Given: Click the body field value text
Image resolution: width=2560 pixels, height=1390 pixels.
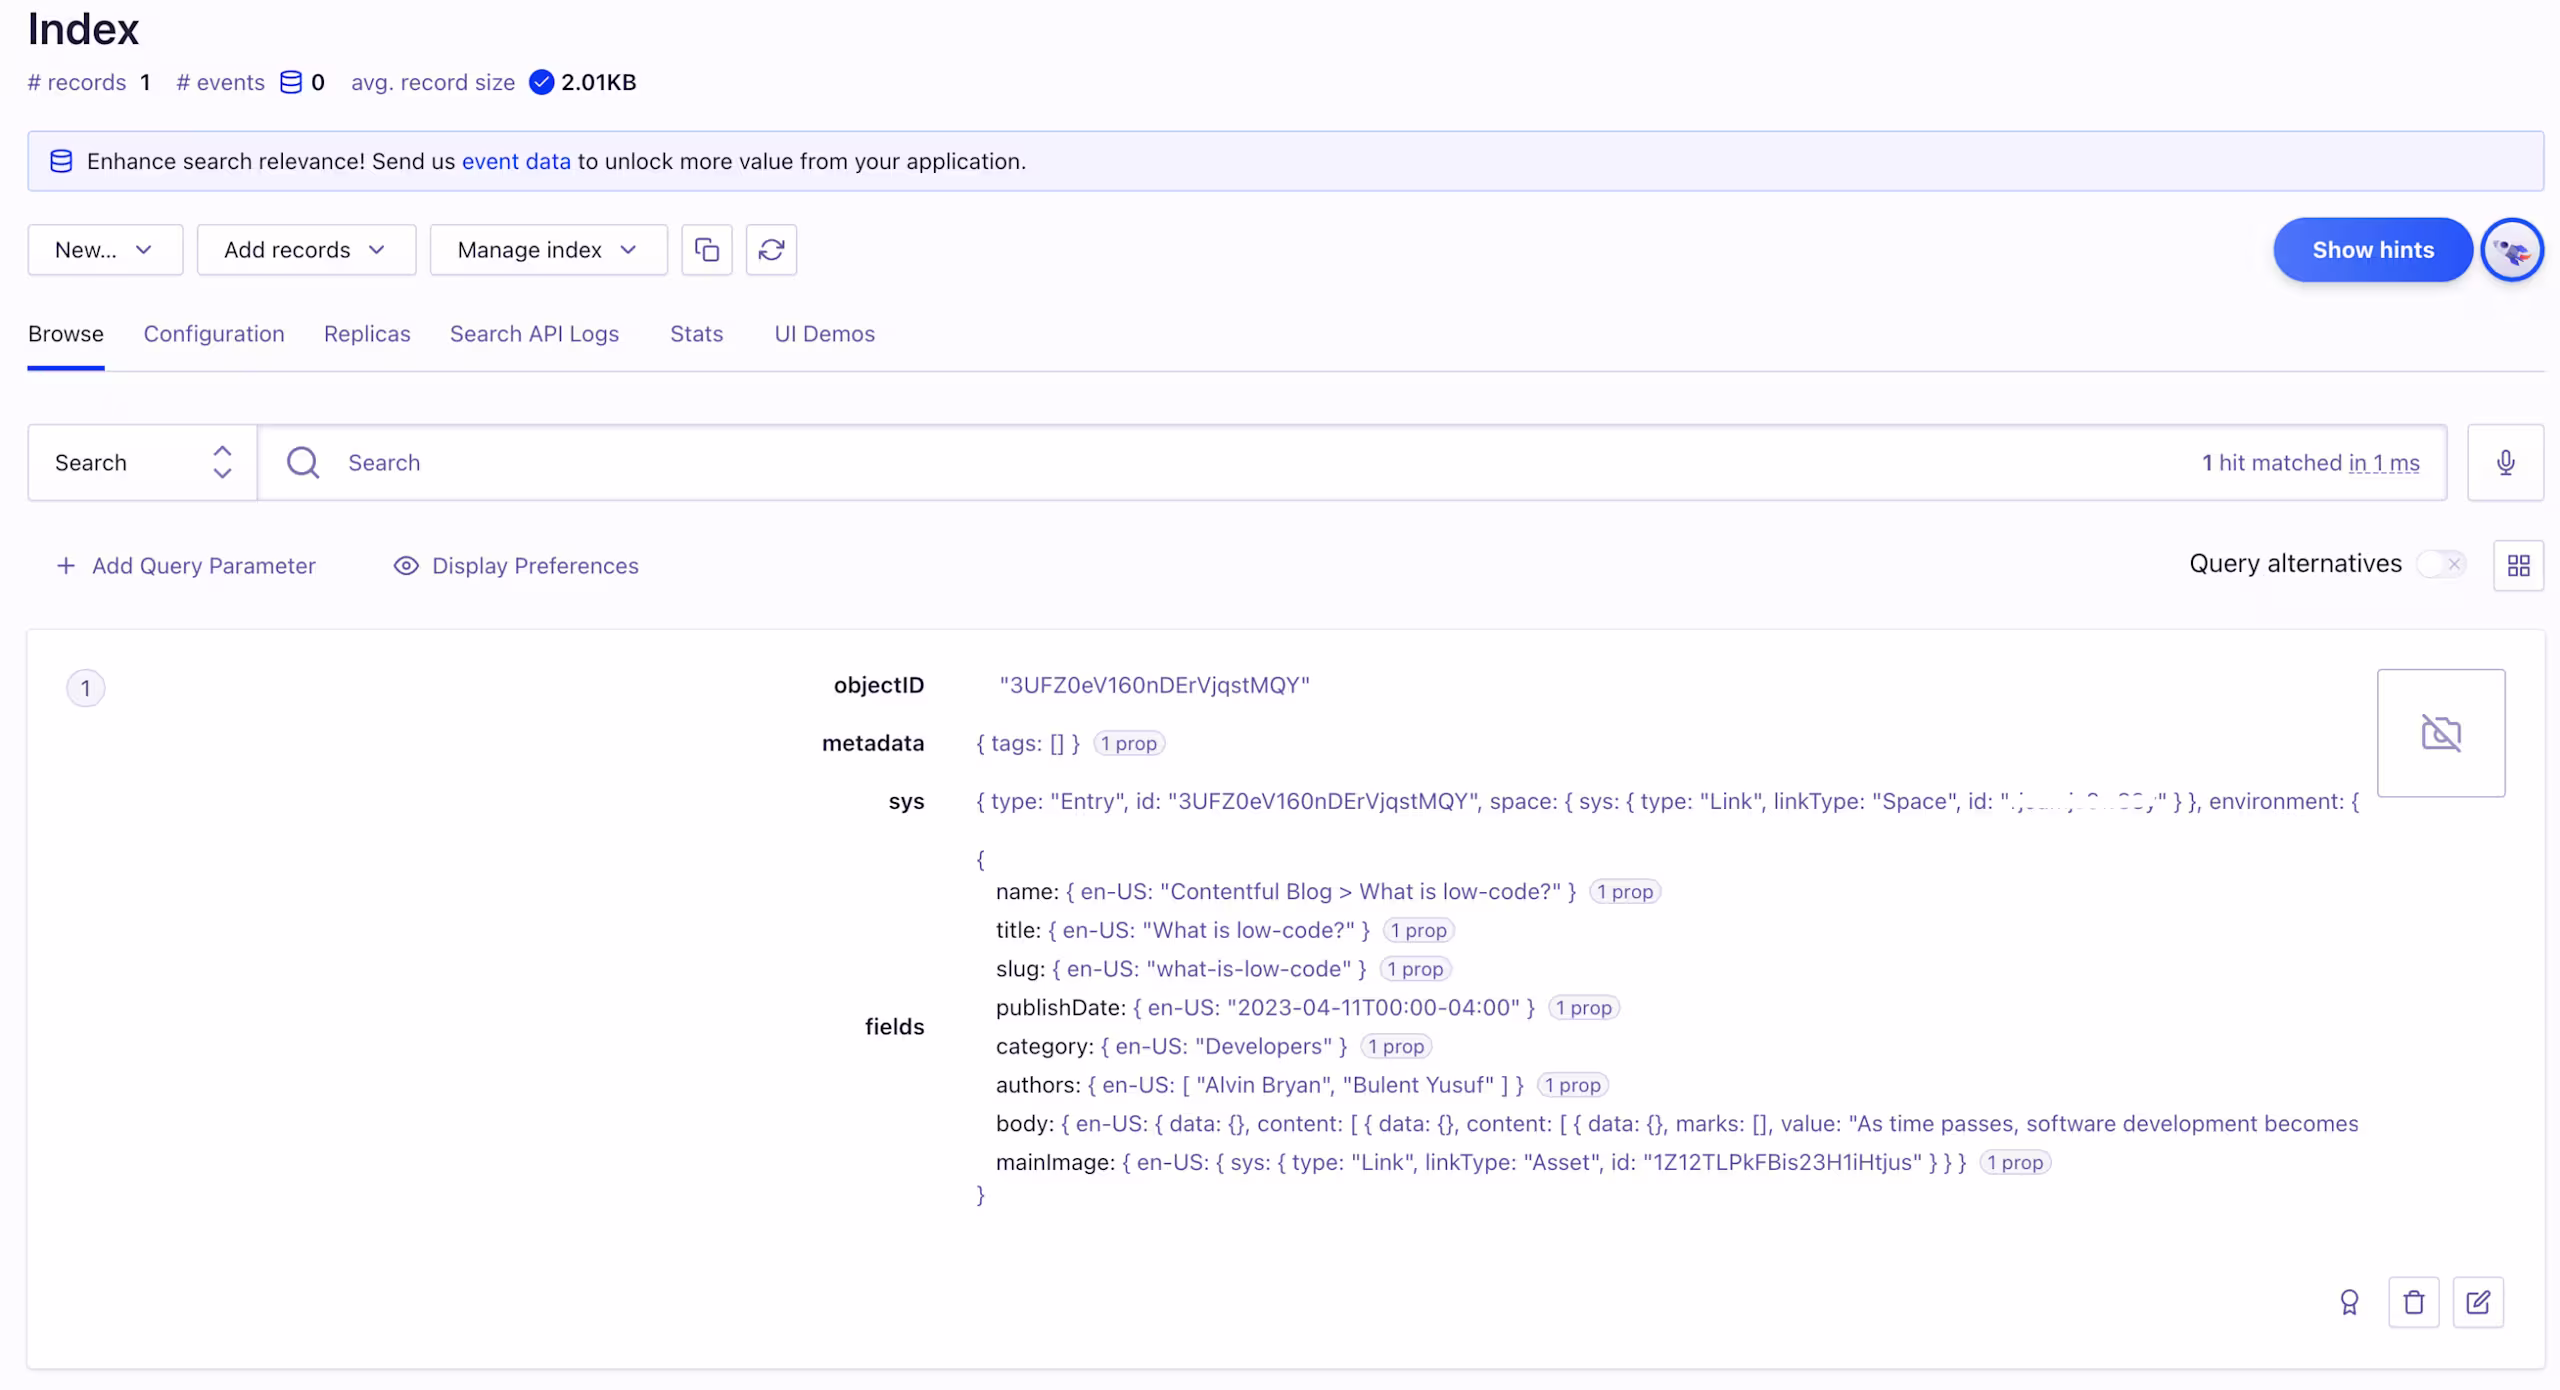Looking at the screenshot, I should tap(1709, 1124).
